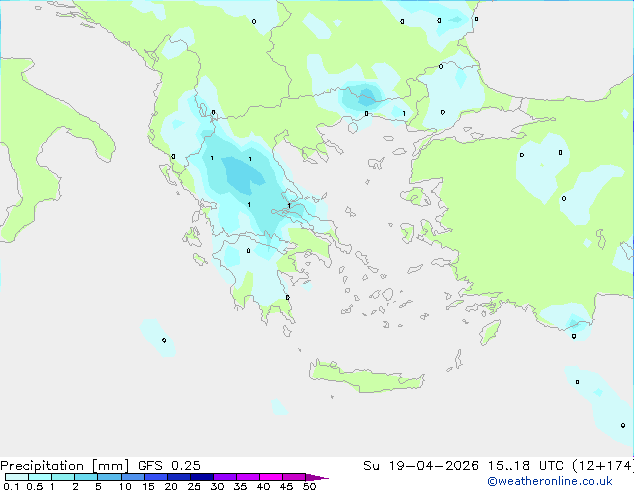Click the "GFS 0.25" model label

pos(169,466)
